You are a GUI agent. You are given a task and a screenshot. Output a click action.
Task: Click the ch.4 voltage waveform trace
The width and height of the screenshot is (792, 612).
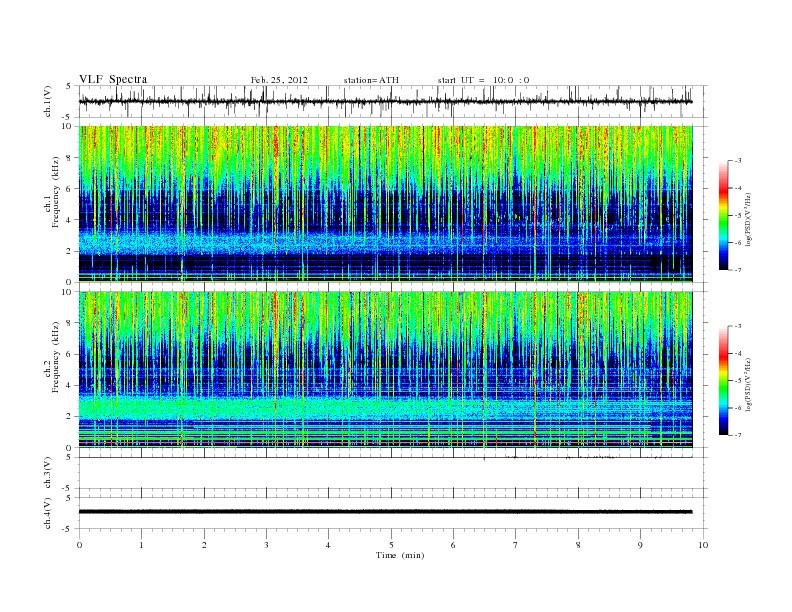pos(385,512)
